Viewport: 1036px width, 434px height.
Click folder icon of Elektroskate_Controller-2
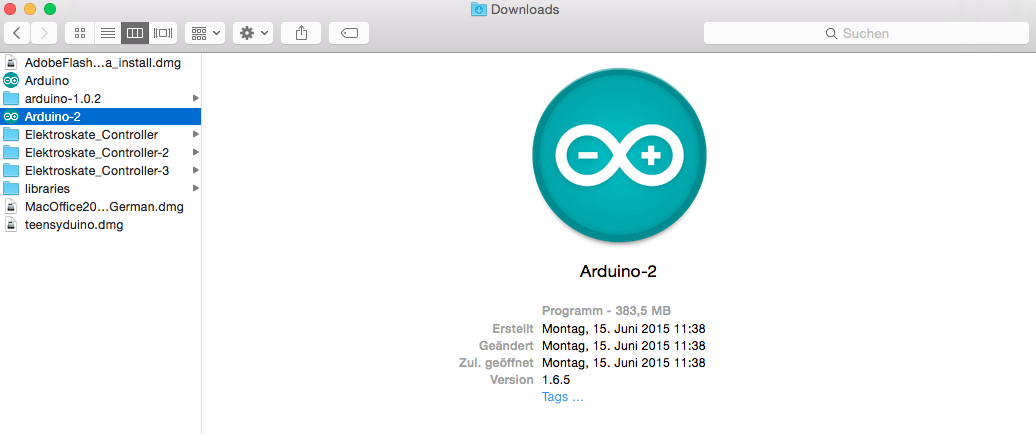point(11,153)
